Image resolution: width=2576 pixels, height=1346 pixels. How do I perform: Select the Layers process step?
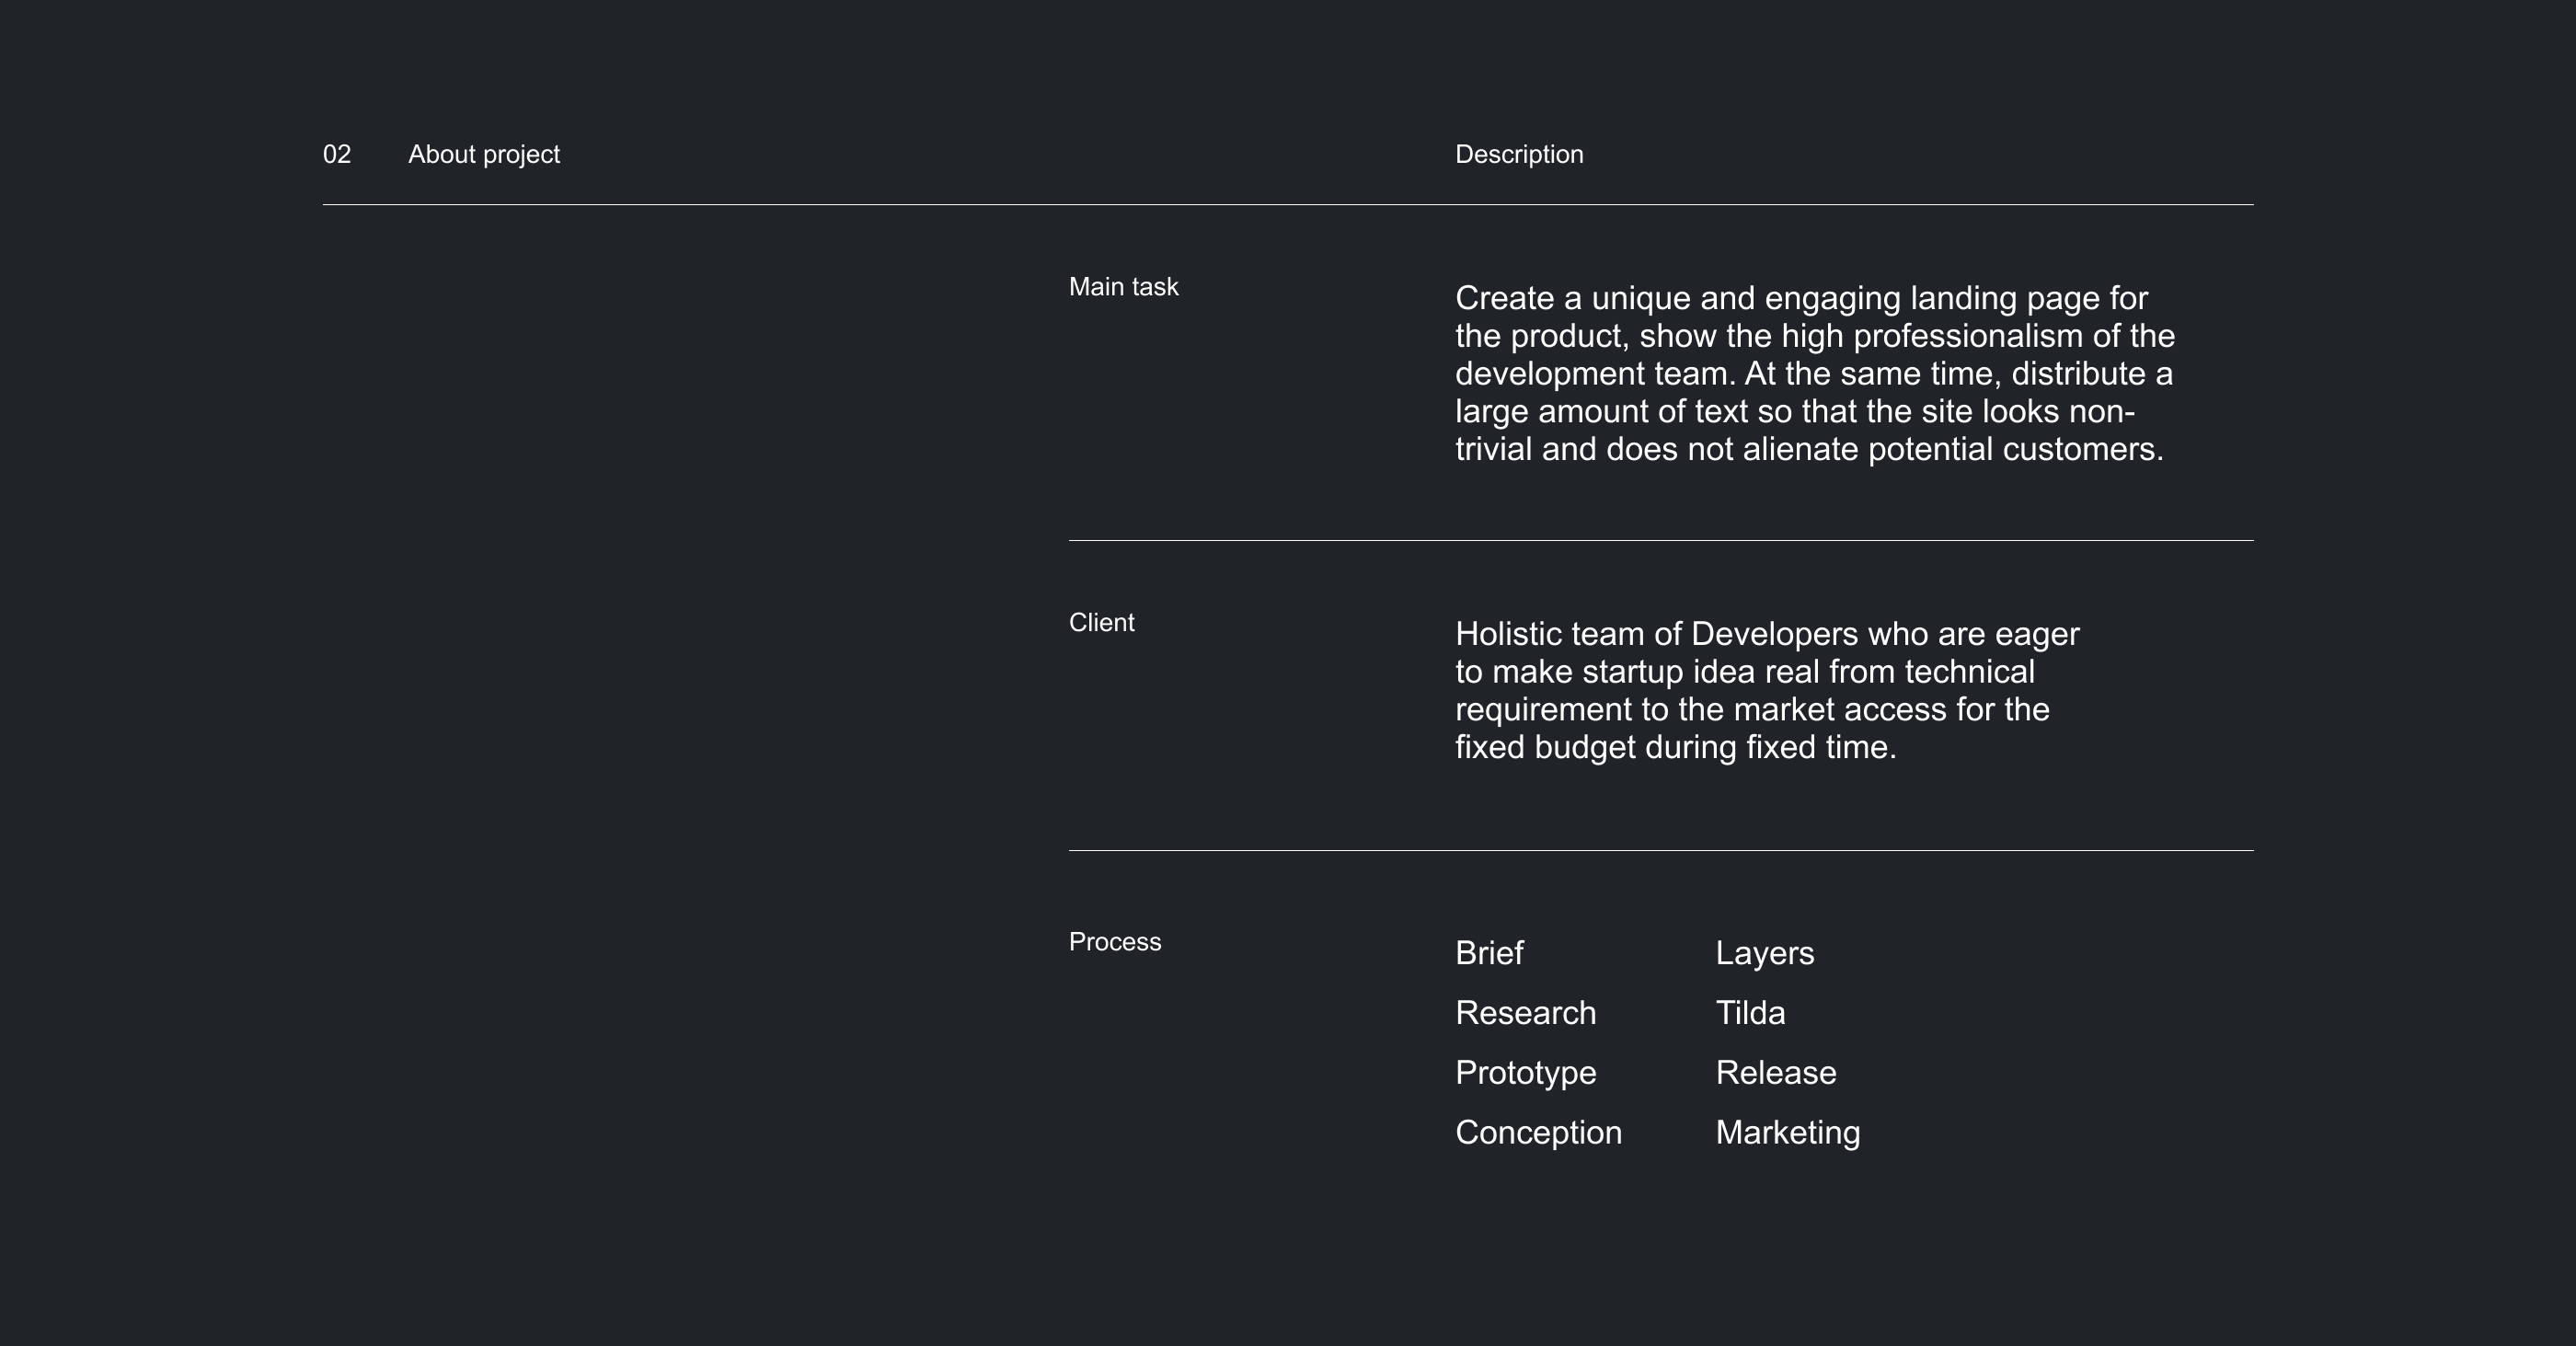[x=1764, y=953]
